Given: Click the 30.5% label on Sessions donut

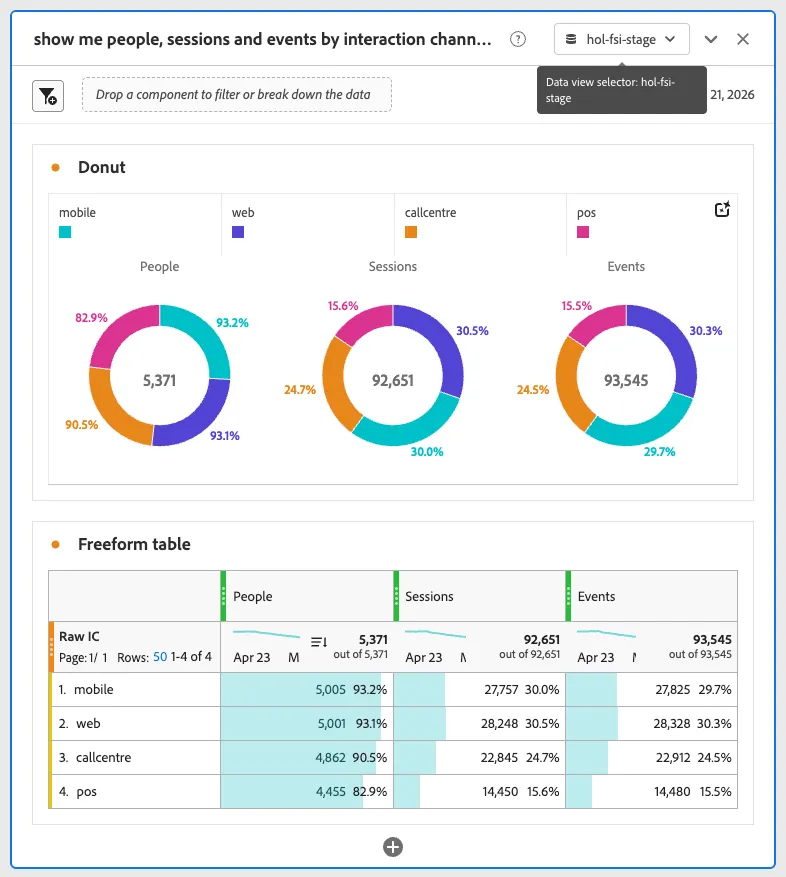Looking at the screenshot, I should point(472,331).
